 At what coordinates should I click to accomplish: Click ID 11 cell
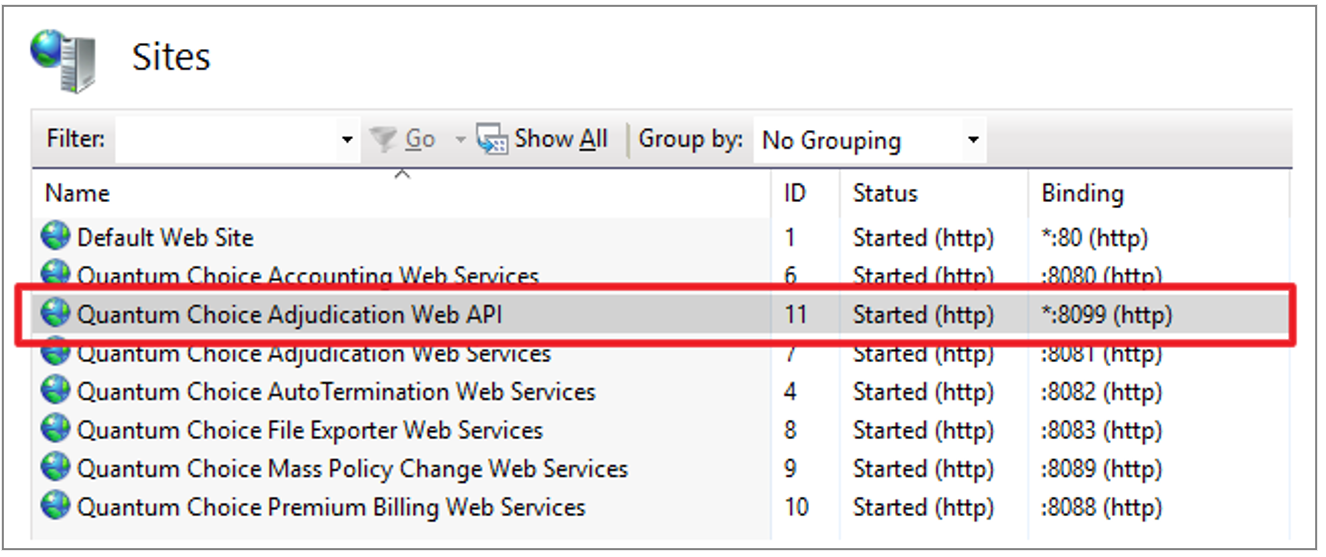tap(795, 315)
